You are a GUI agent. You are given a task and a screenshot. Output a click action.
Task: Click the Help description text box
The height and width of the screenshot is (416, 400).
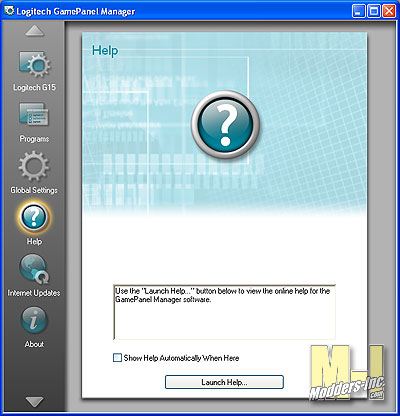(x=224, y=312)
